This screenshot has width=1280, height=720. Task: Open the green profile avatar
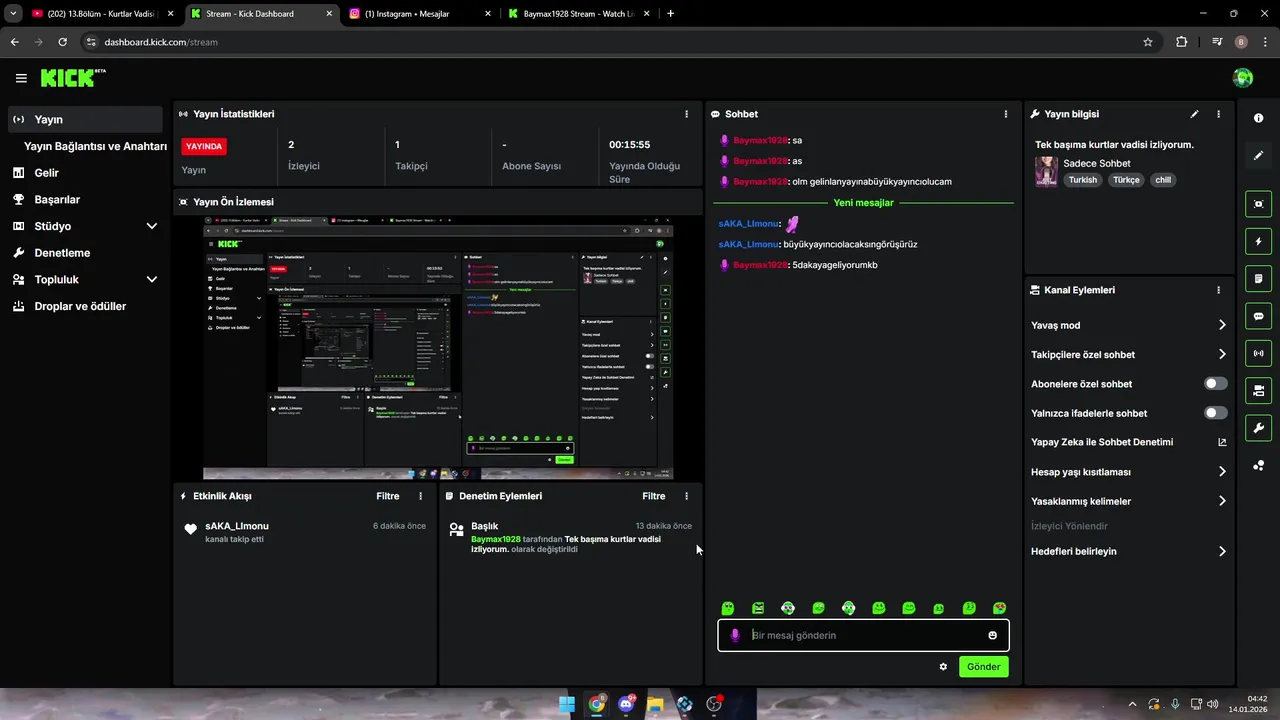tap(1243, 78)
